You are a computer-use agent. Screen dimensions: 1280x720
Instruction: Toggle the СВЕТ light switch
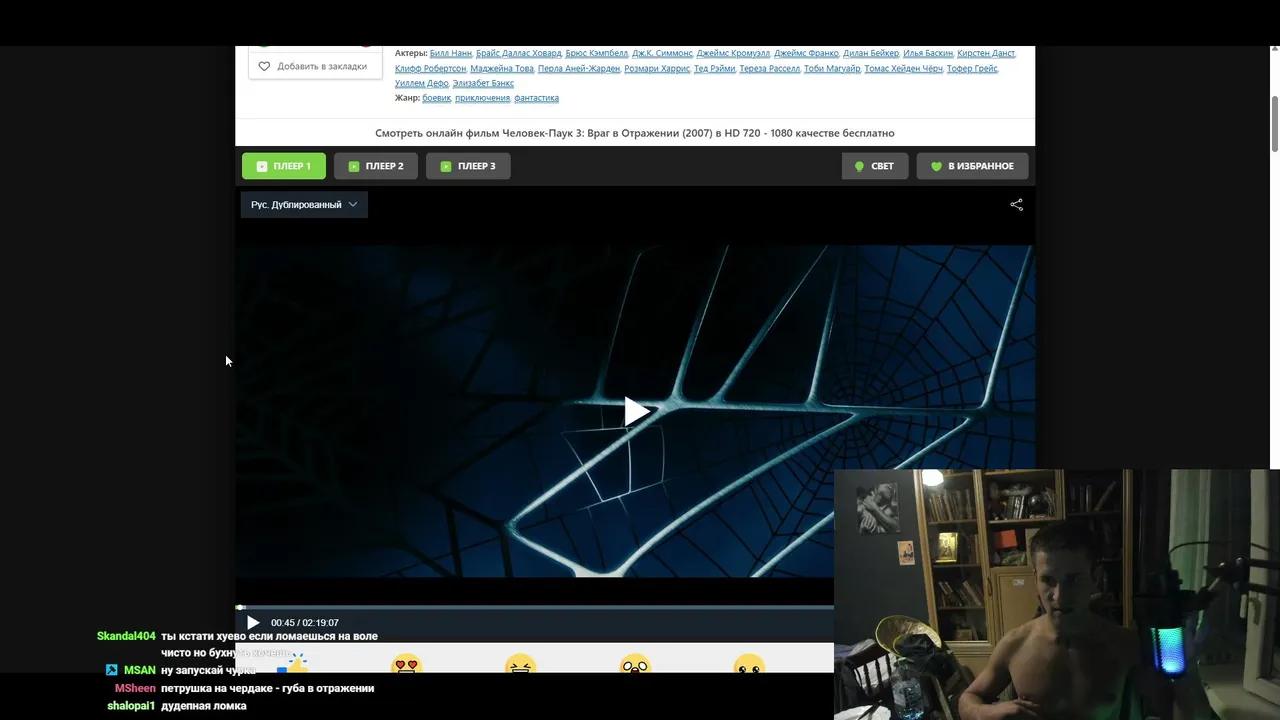pos(874,166)
